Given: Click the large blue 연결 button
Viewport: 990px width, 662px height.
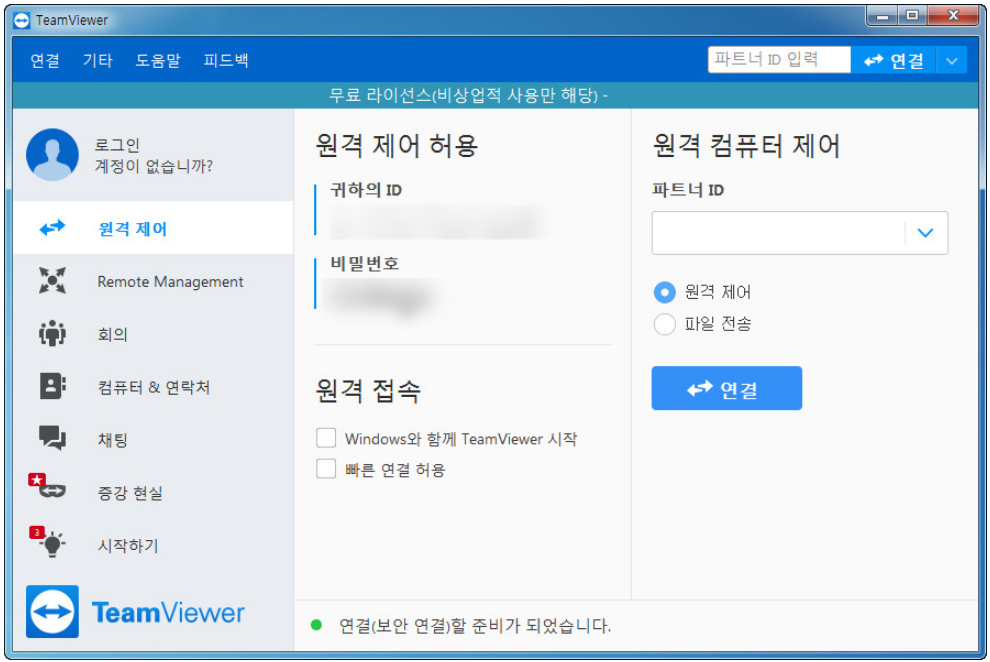Looking at the screenshot, I should point(727,388).
